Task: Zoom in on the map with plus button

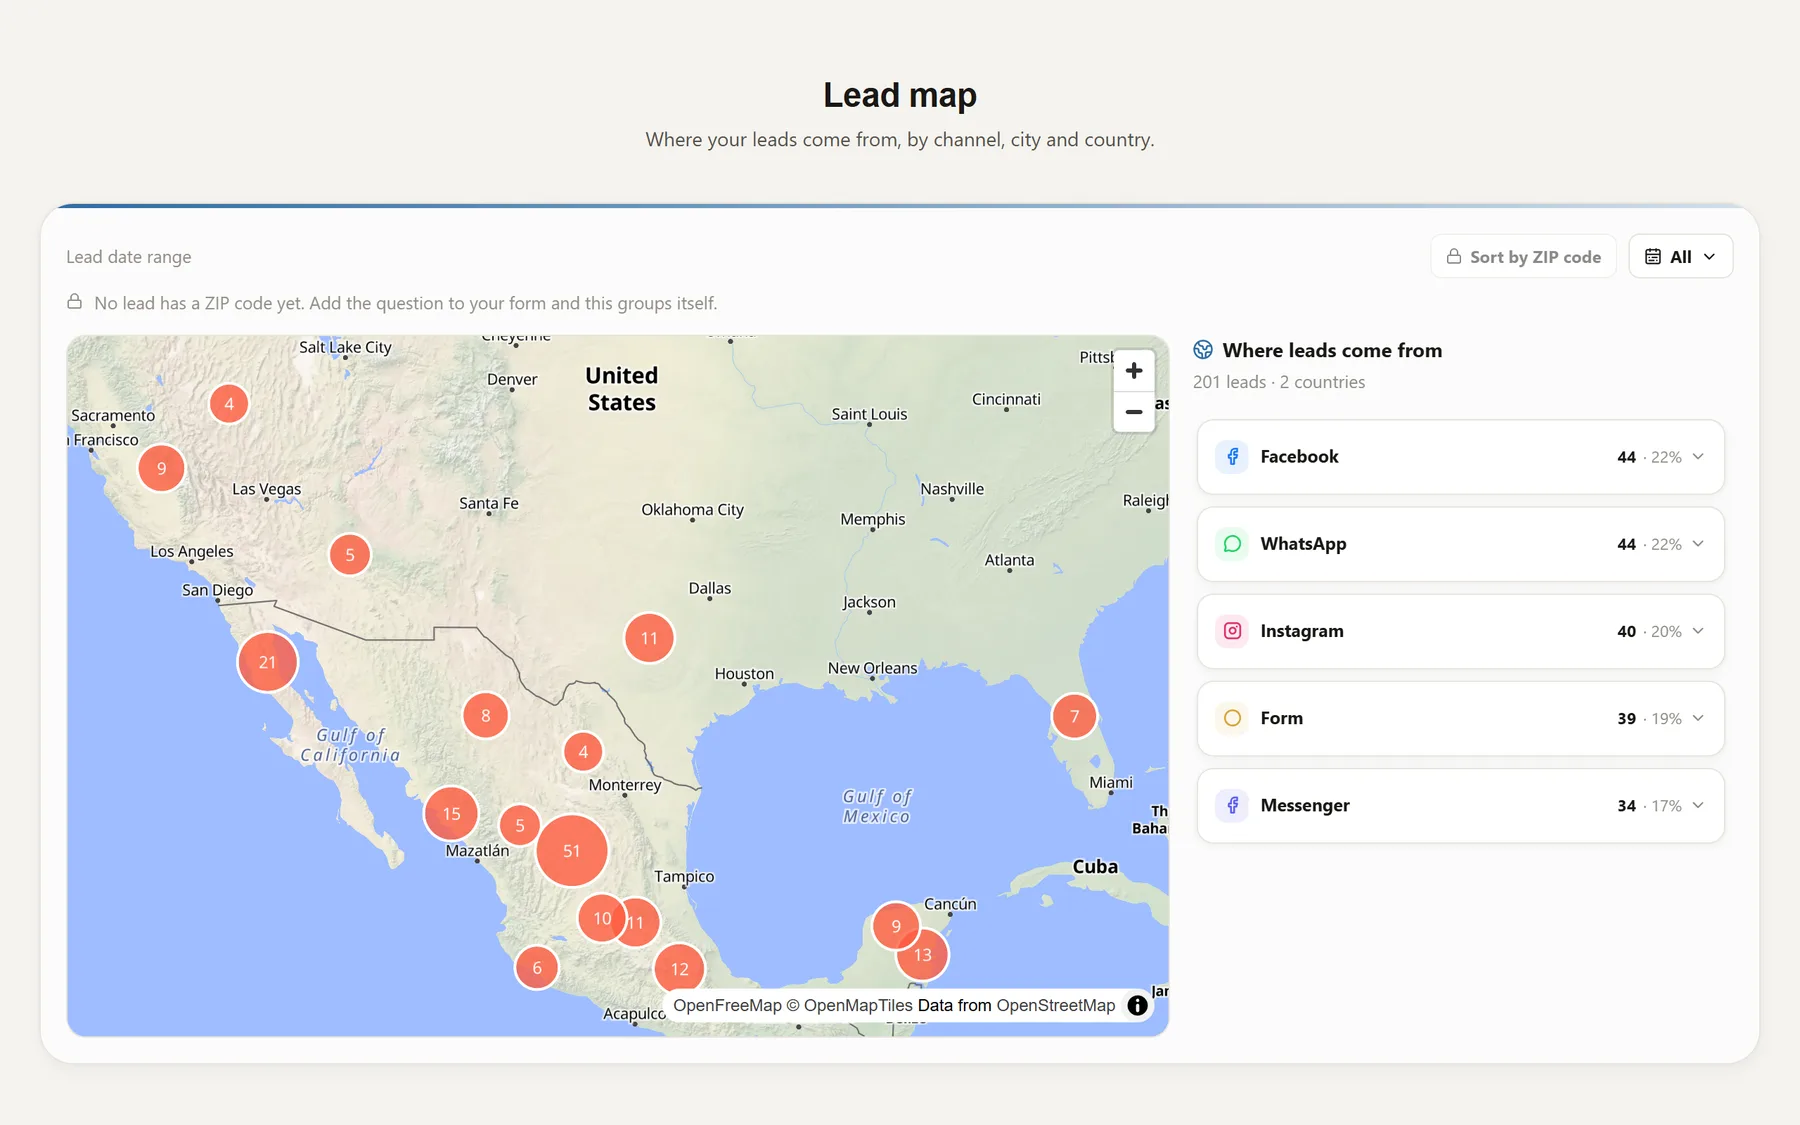Action: 1134,371
